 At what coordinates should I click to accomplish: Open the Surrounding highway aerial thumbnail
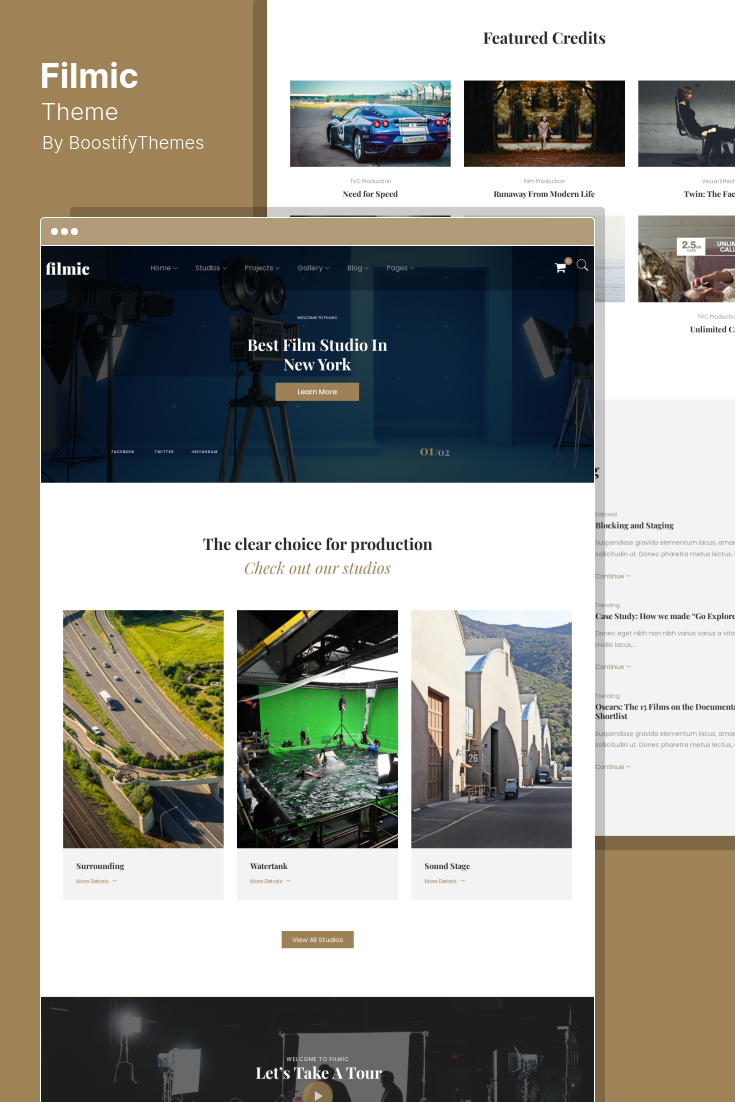pos(143,729)
